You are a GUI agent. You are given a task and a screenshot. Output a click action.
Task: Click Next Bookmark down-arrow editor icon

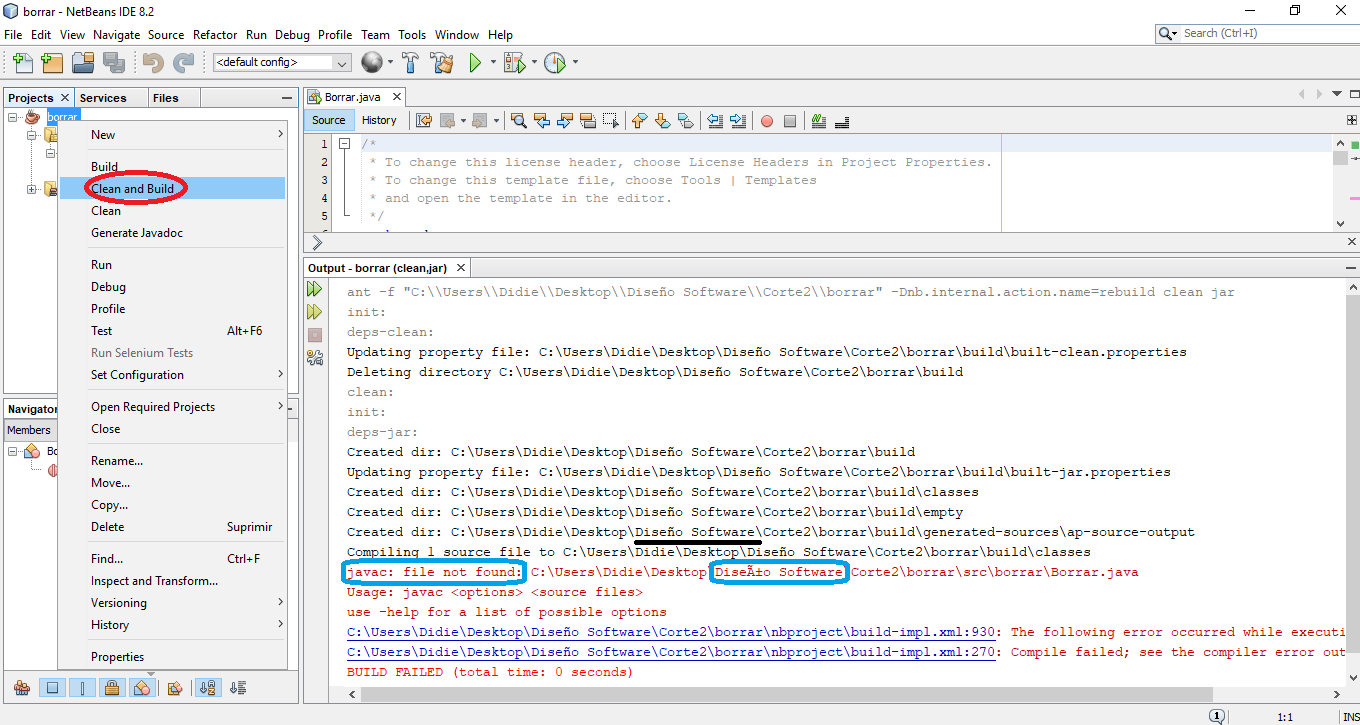click(x=663, y=121)
